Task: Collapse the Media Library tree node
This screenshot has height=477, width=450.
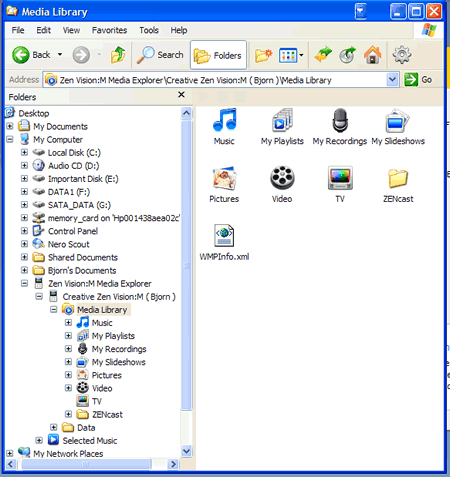Action: pyautogui.click(x=54, y=310)
